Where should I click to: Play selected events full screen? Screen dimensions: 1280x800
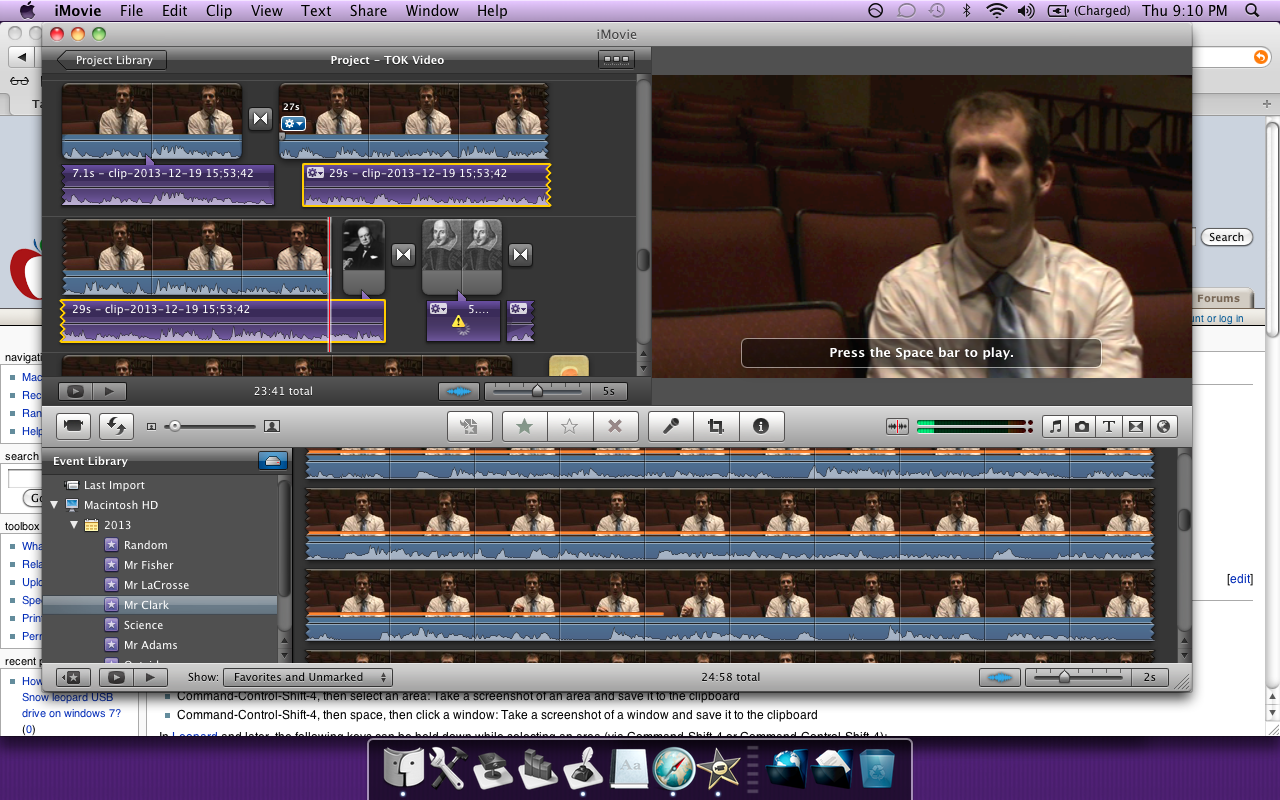(x=116, y=677)
